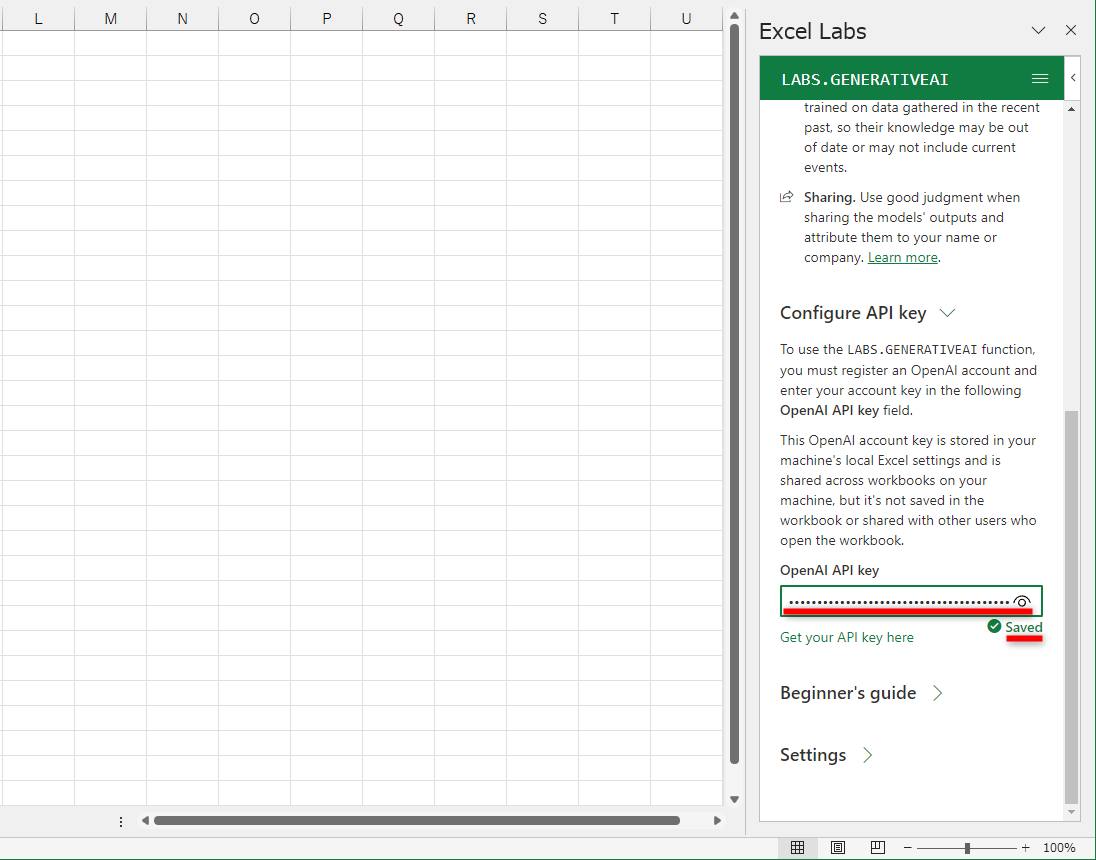
Task: Select column L header
Action: pos(38,19)
